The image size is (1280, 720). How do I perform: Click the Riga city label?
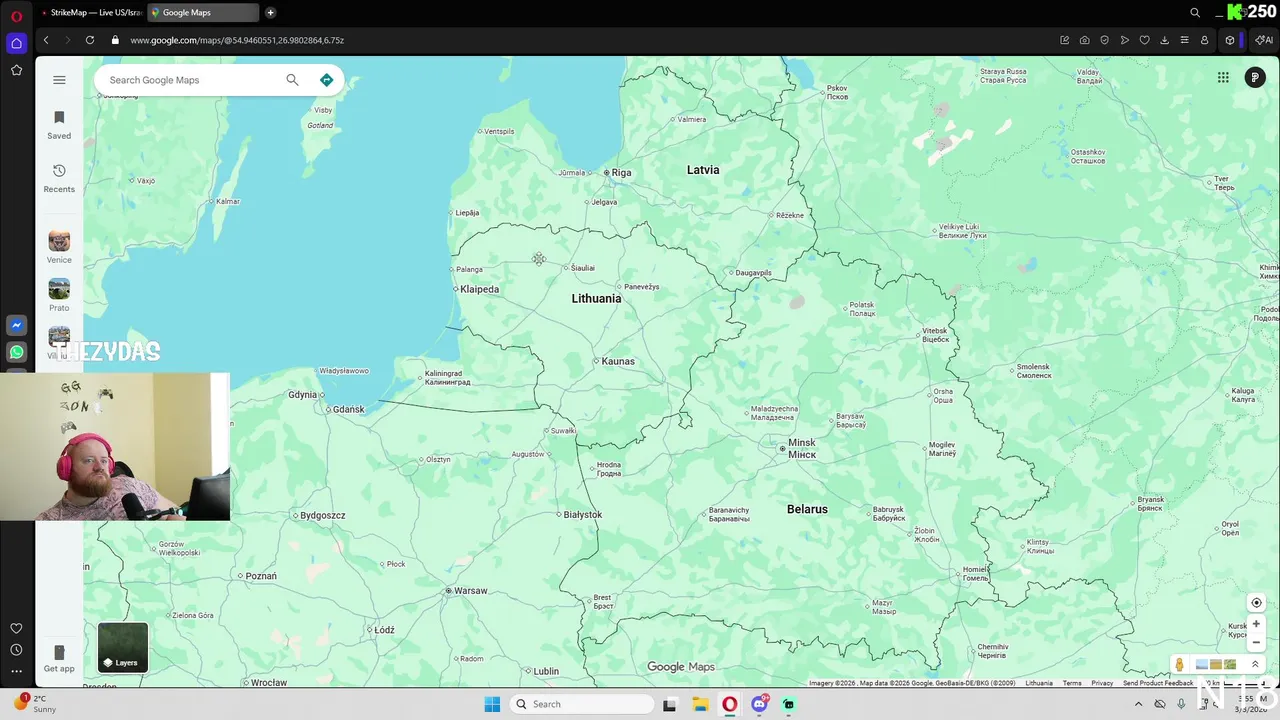pos(621,173)
